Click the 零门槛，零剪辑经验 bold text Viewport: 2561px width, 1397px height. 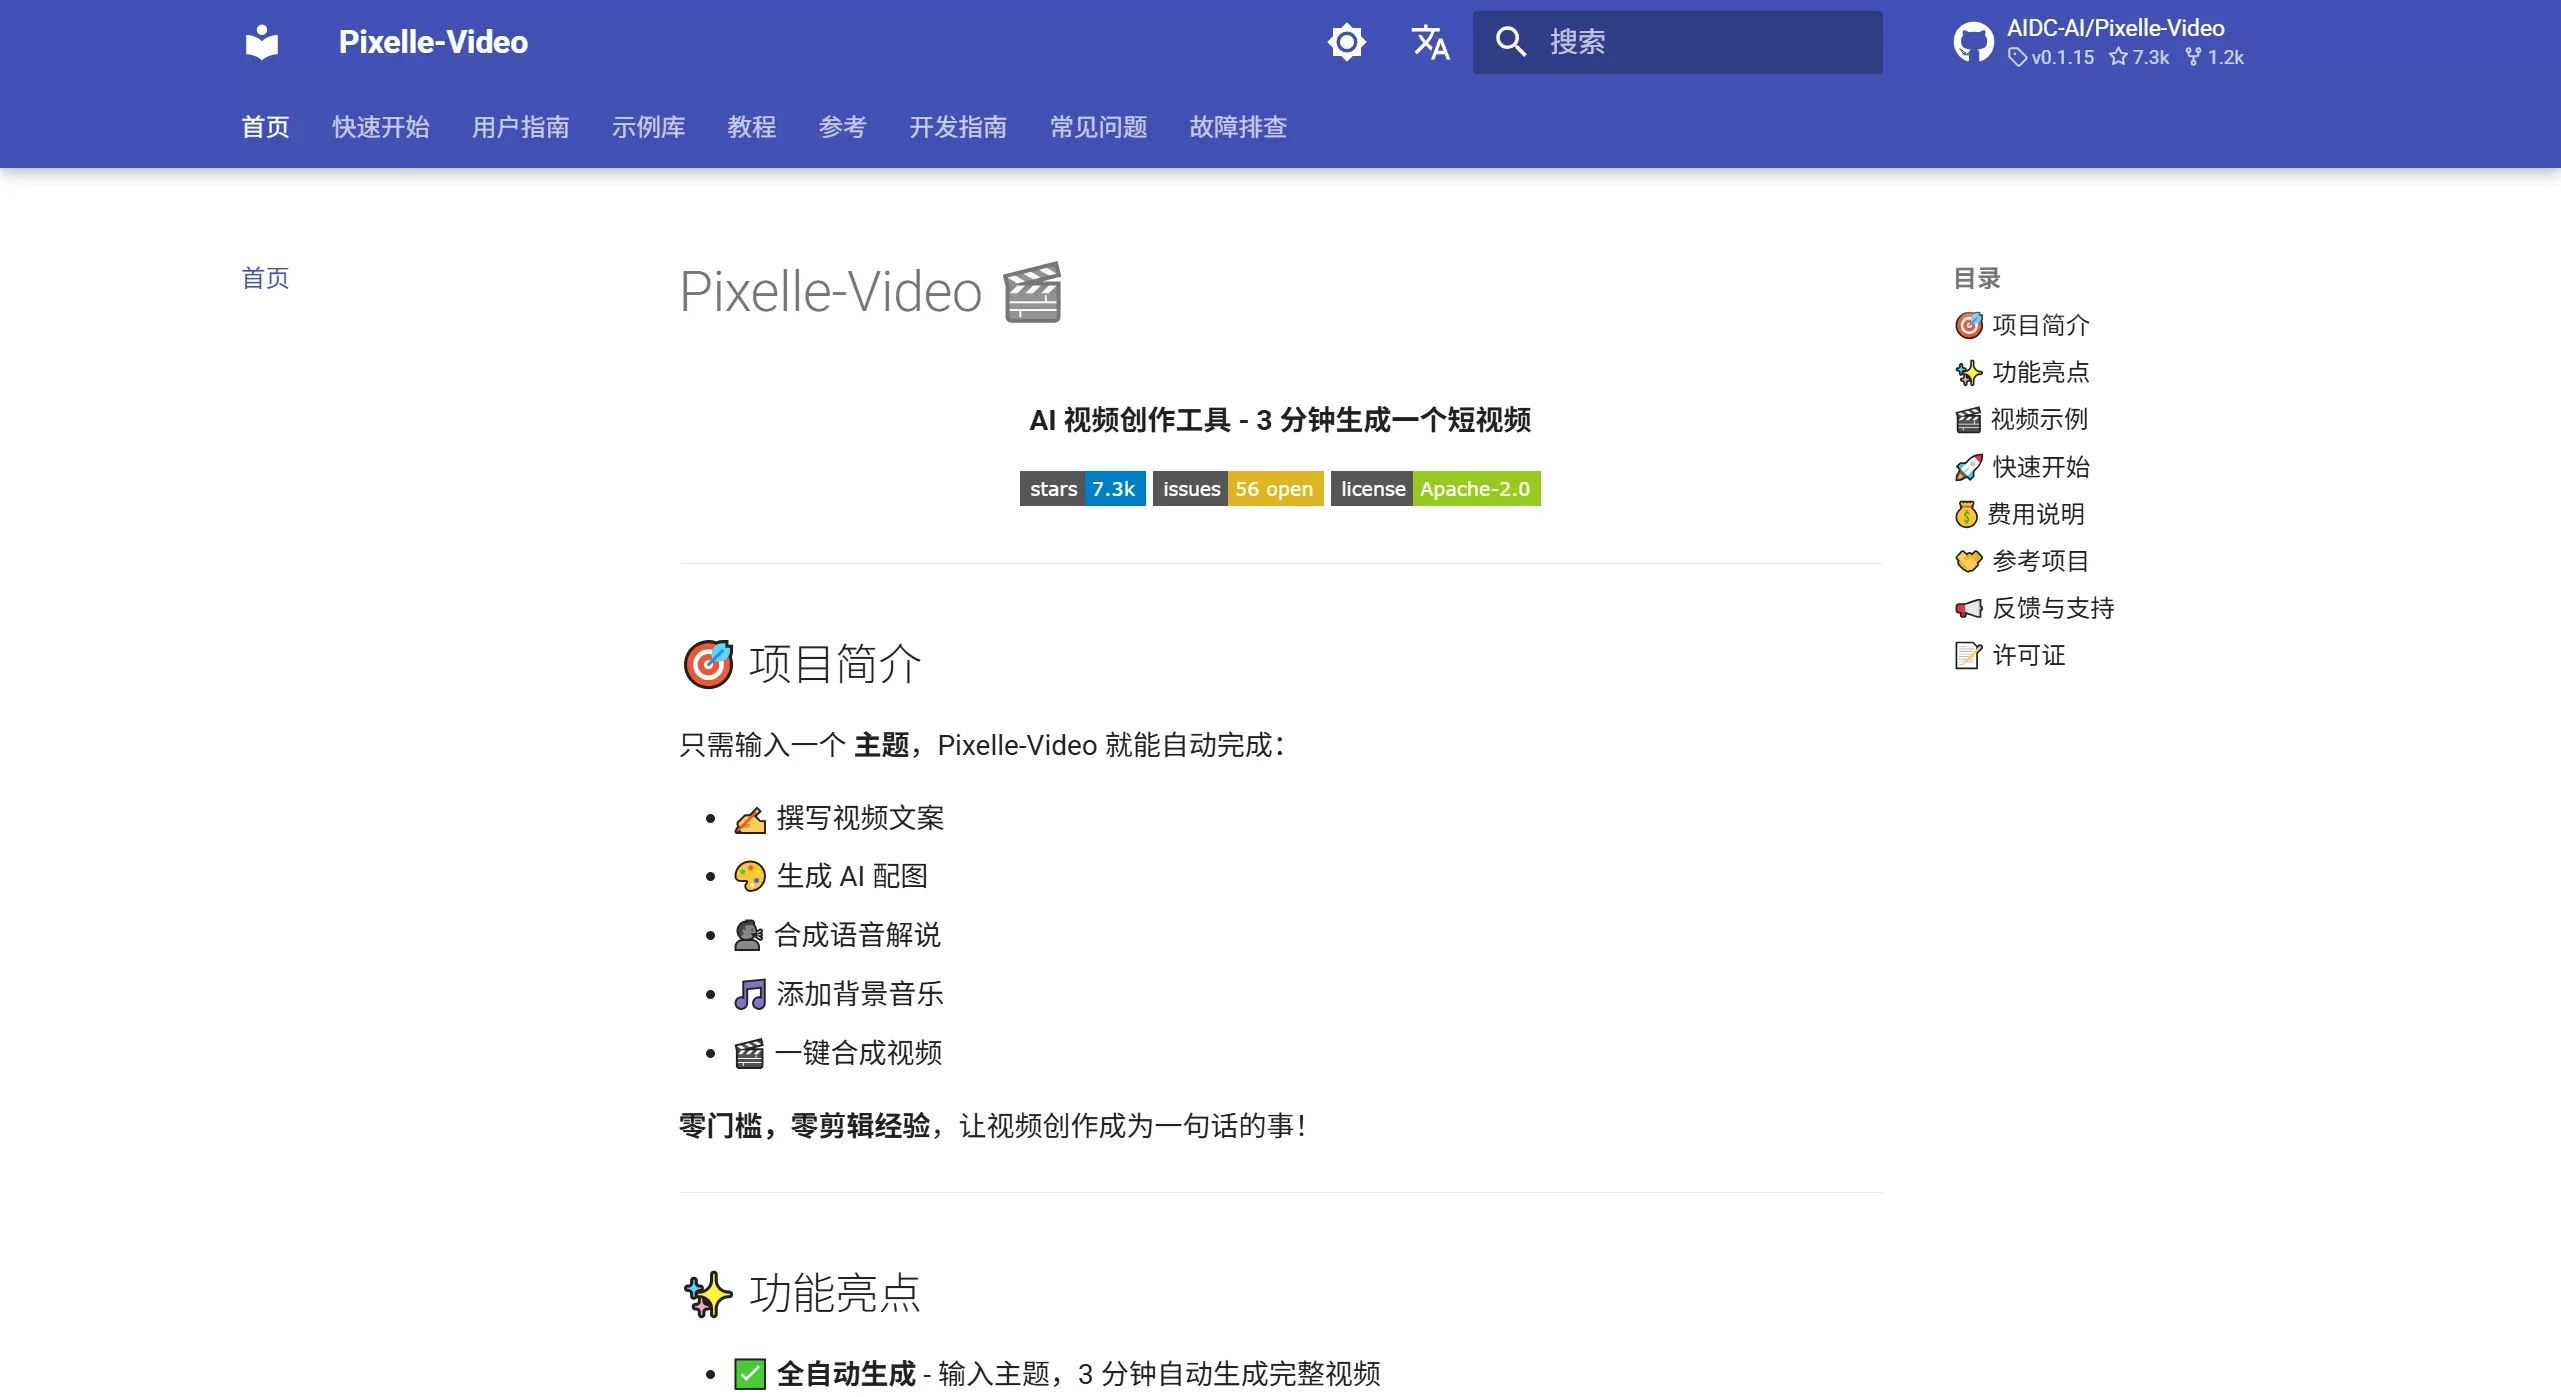tap(805, 1127)
